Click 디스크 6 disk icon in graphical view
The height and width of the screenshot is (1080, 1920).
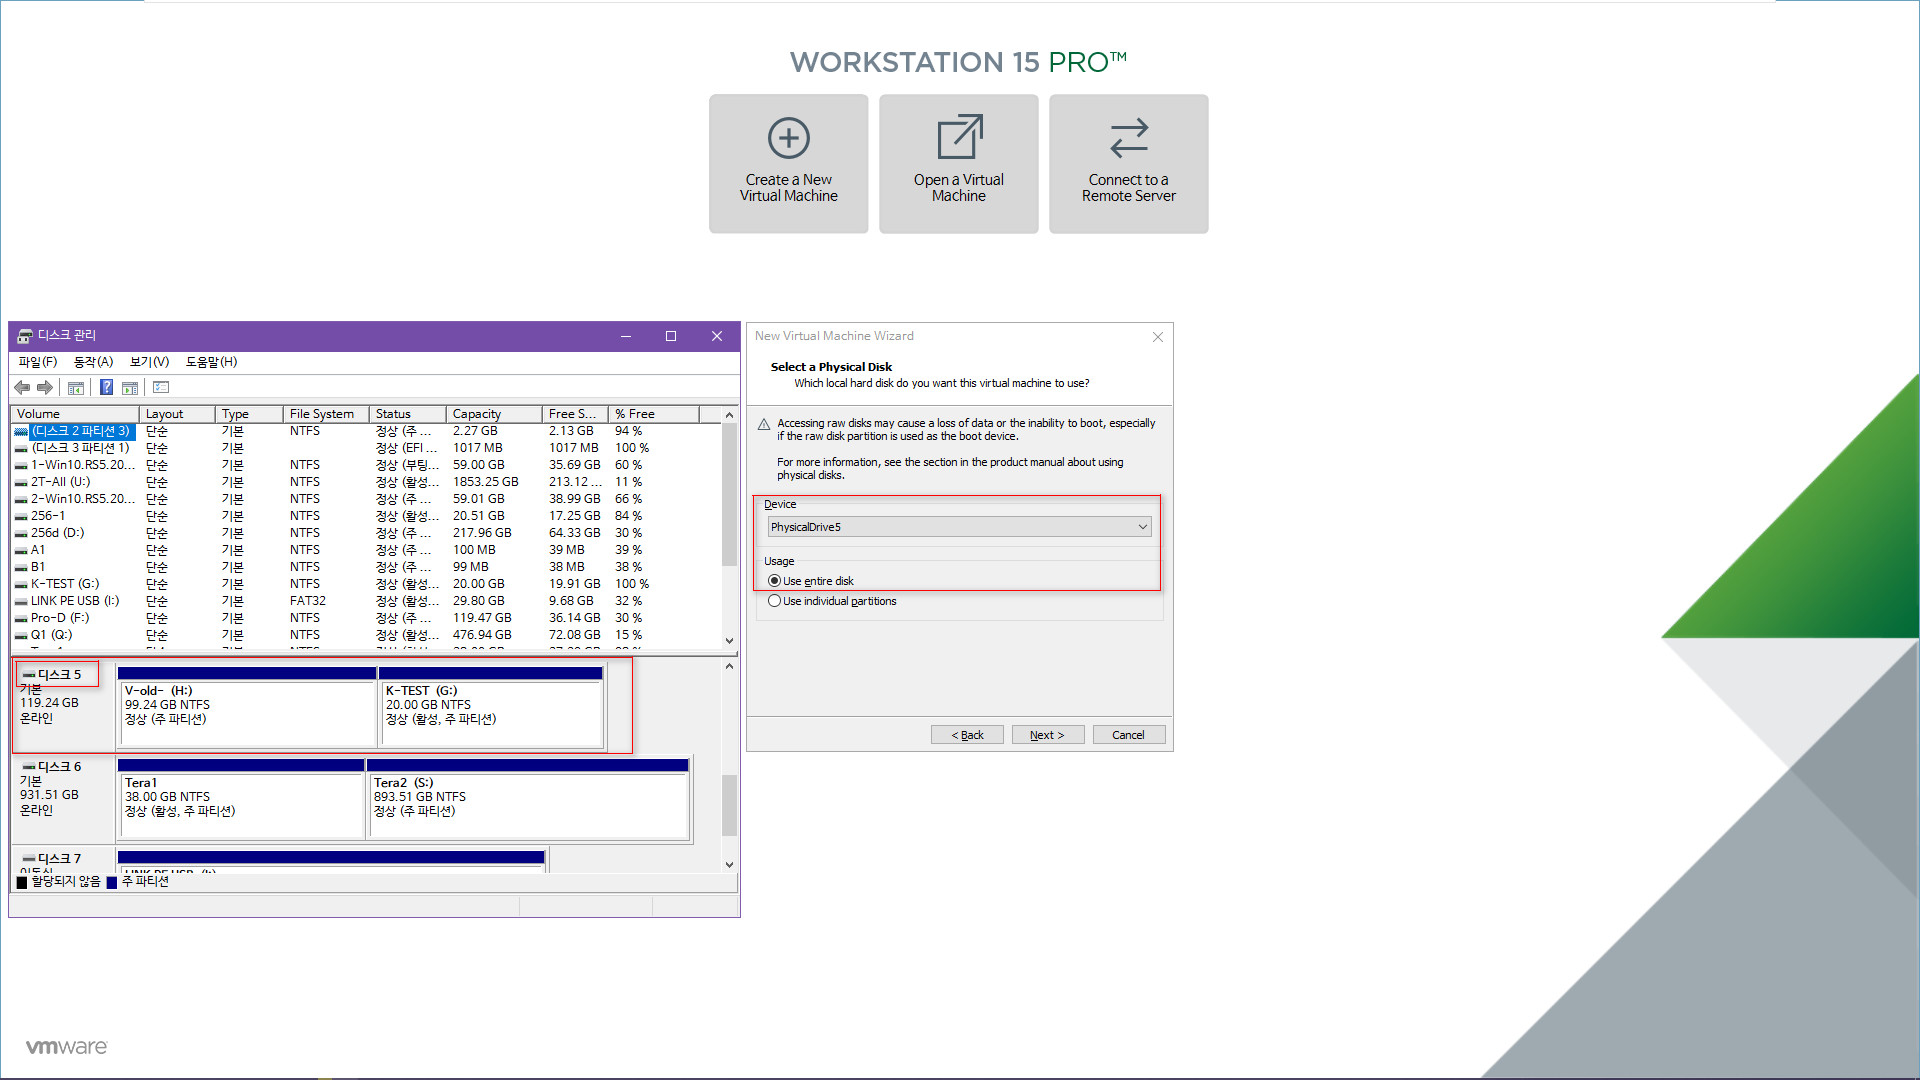coord(29,767)
